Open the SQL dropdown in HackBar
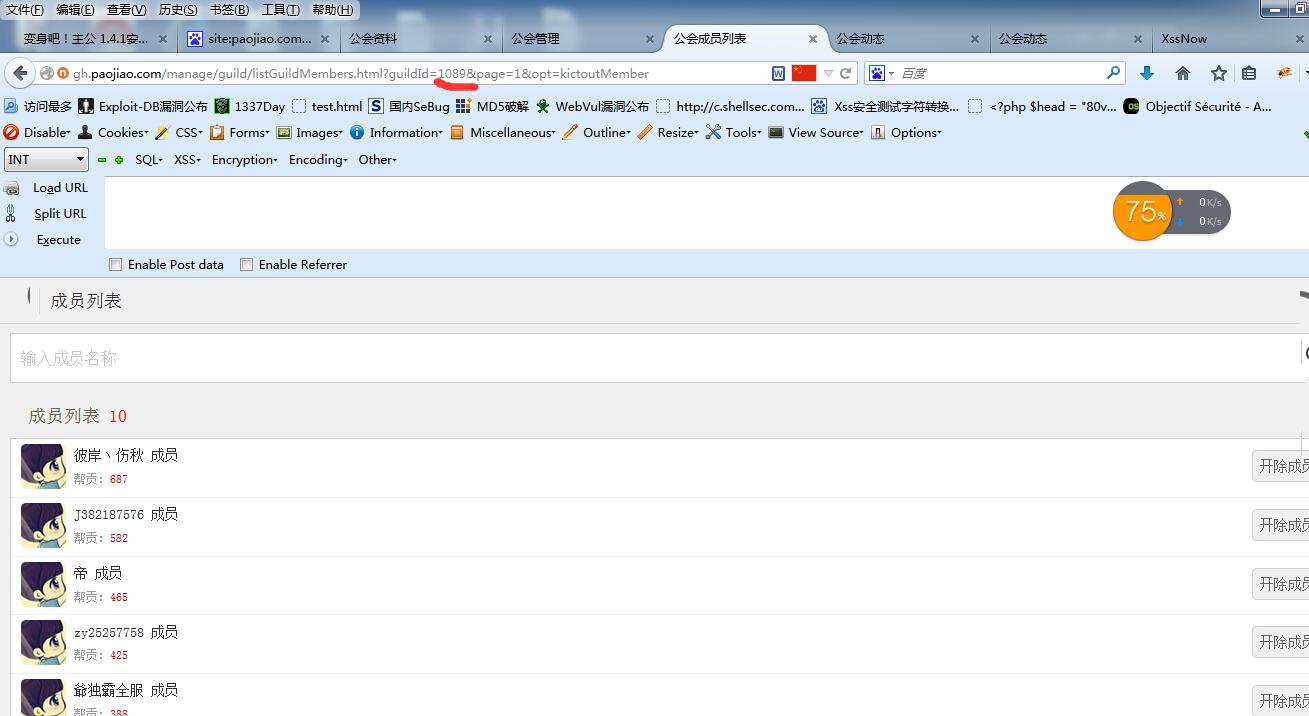Image resolution: width=1309 pixels, height=716 pixels. (x=149, y=160)
